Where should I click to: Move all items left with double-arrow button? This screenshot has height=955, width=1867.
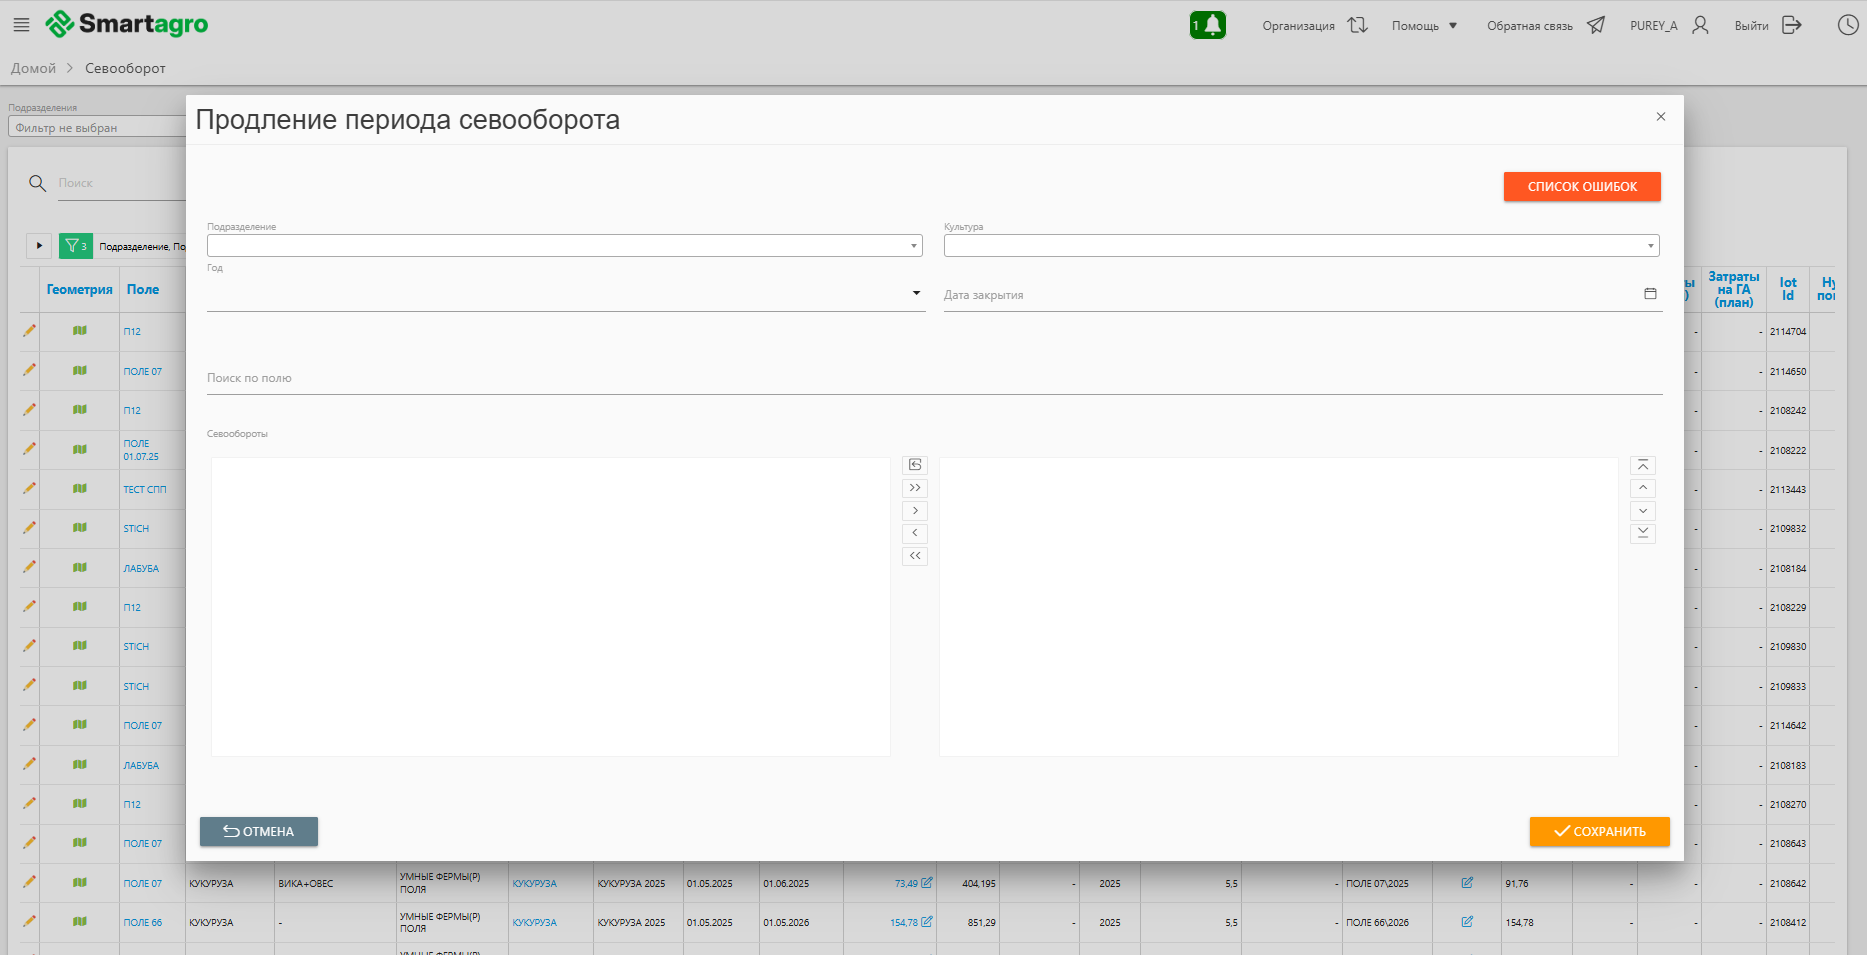pyautogui.click(x=914, y=556)
